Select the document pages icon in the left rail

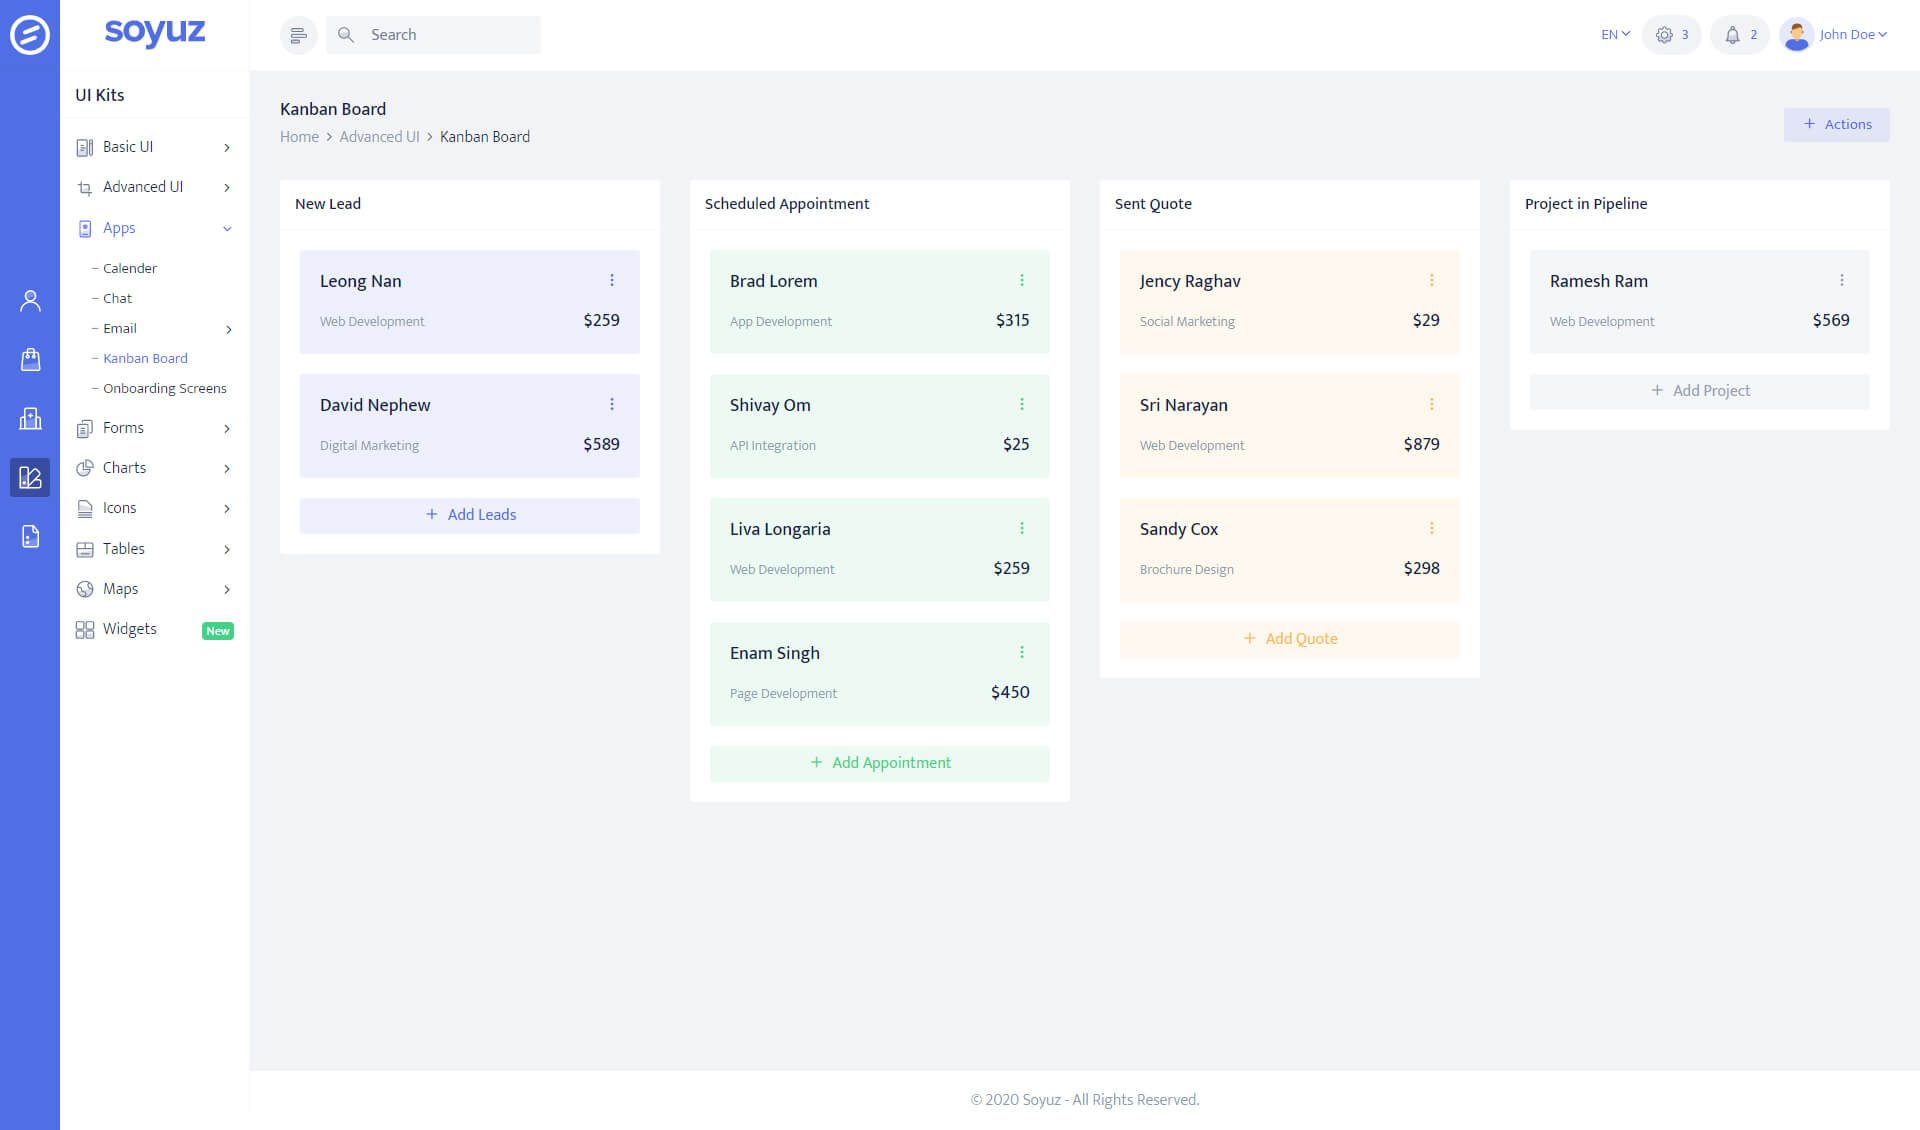click(30, 537)
